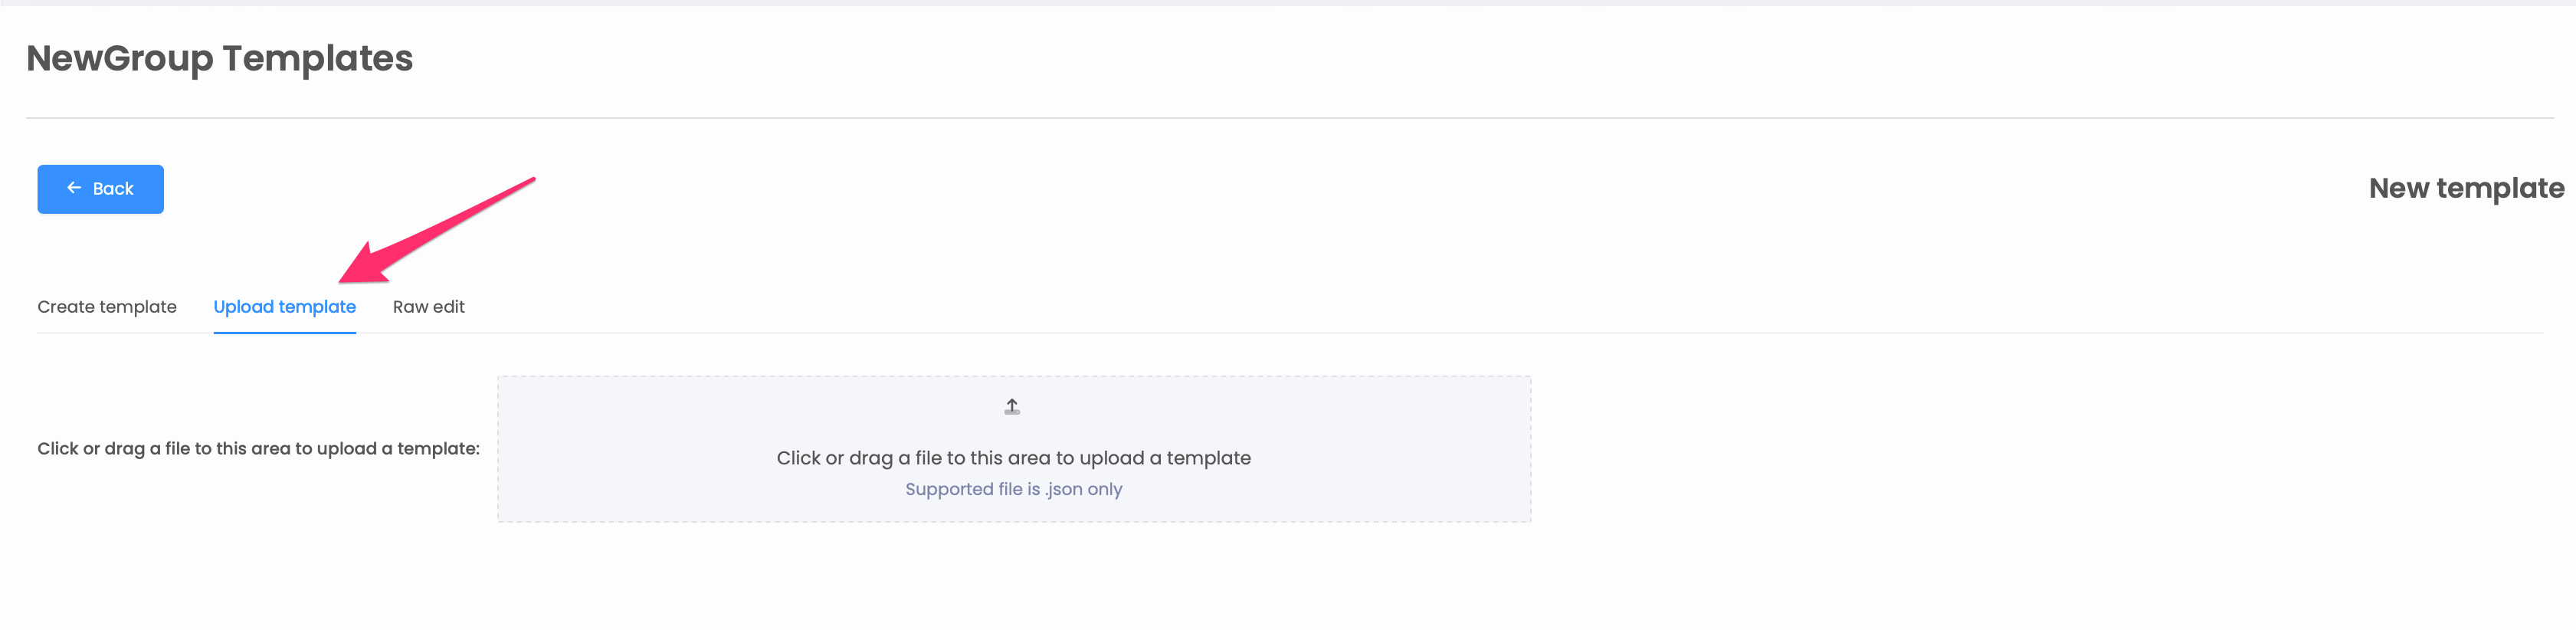Select the Supported file is .json only text
This screenshot has width=2576, height=630.
pos(1013,489)
